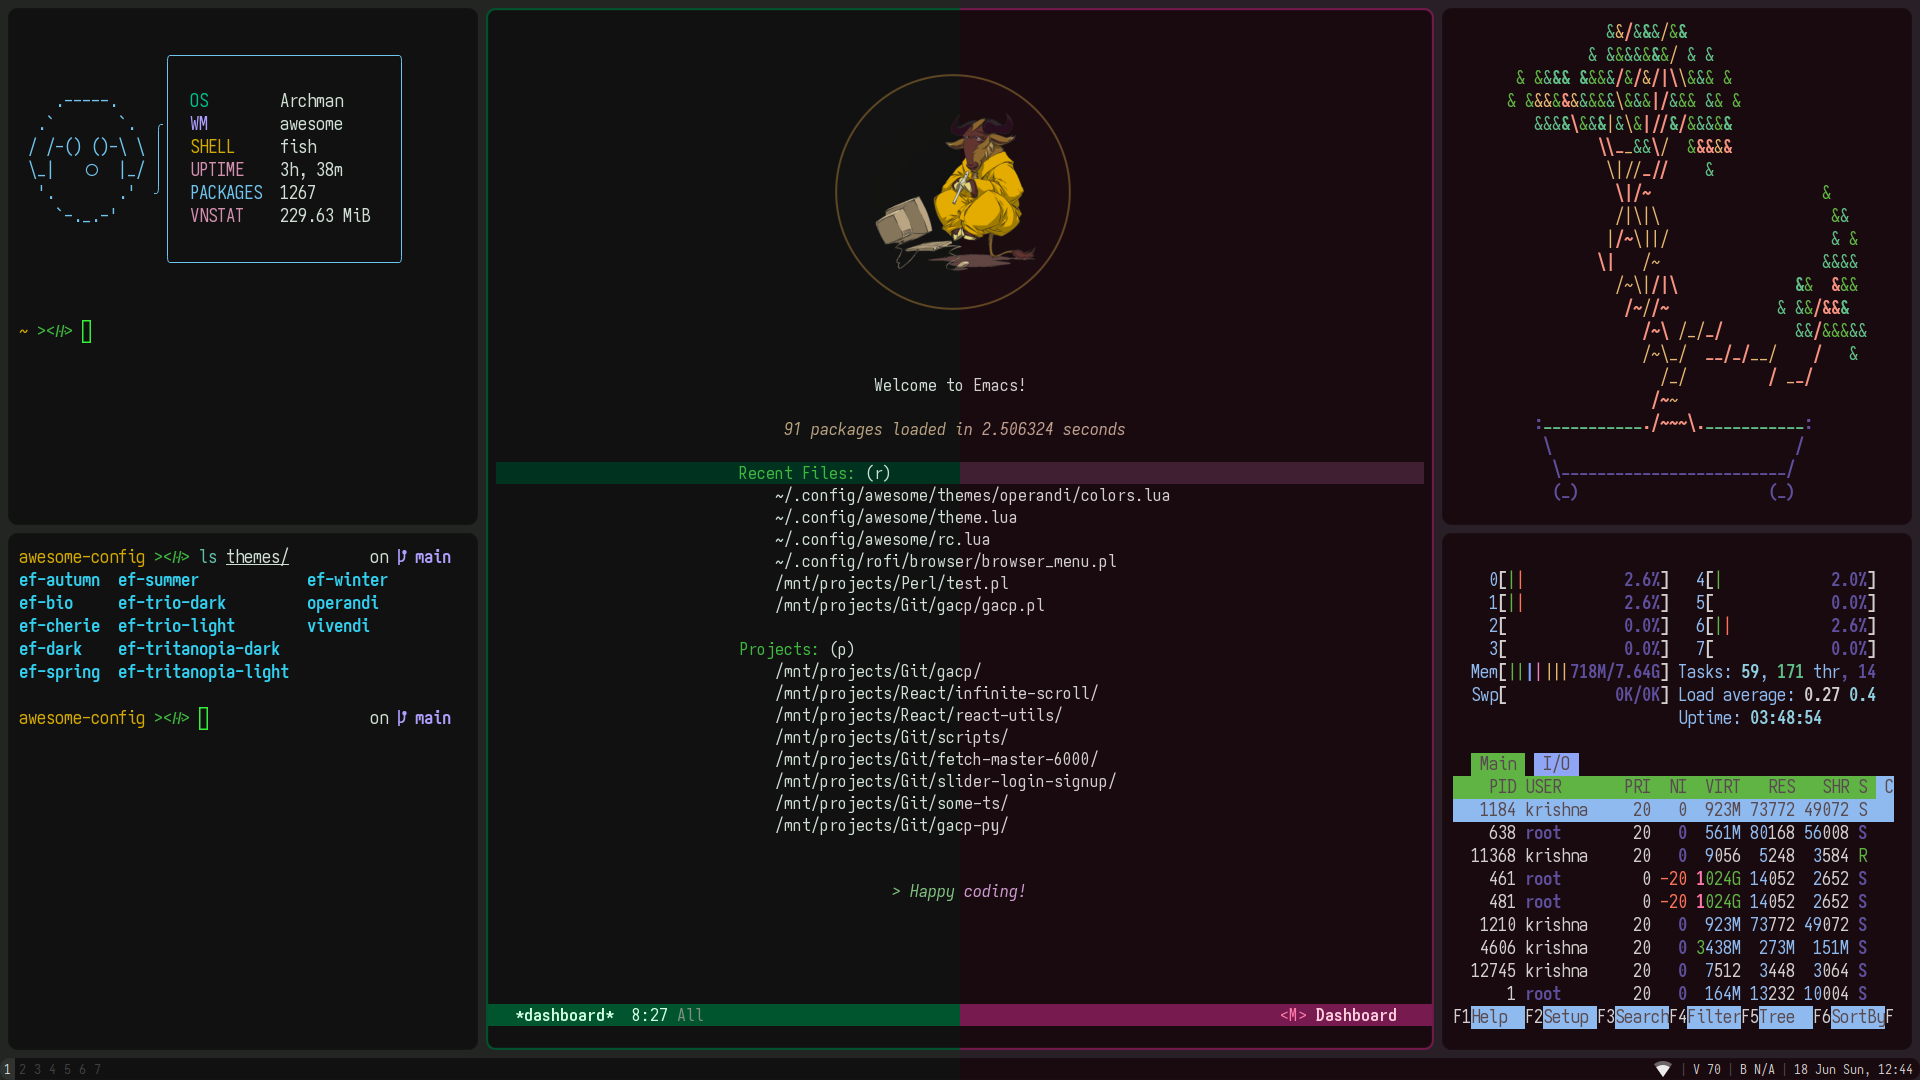Open recent file awesome/theme.lua

point(896,517)
